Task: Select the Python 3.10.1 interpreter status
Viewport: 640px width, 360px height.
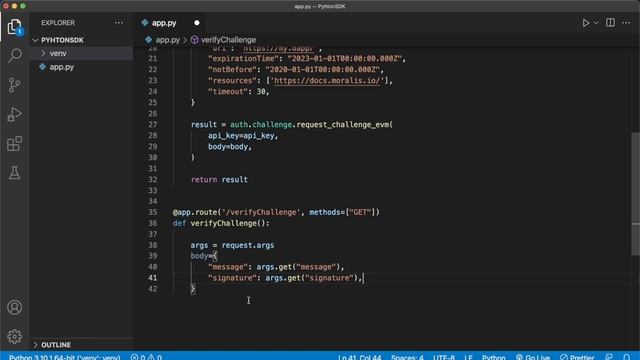Action: tap(64, 357)
